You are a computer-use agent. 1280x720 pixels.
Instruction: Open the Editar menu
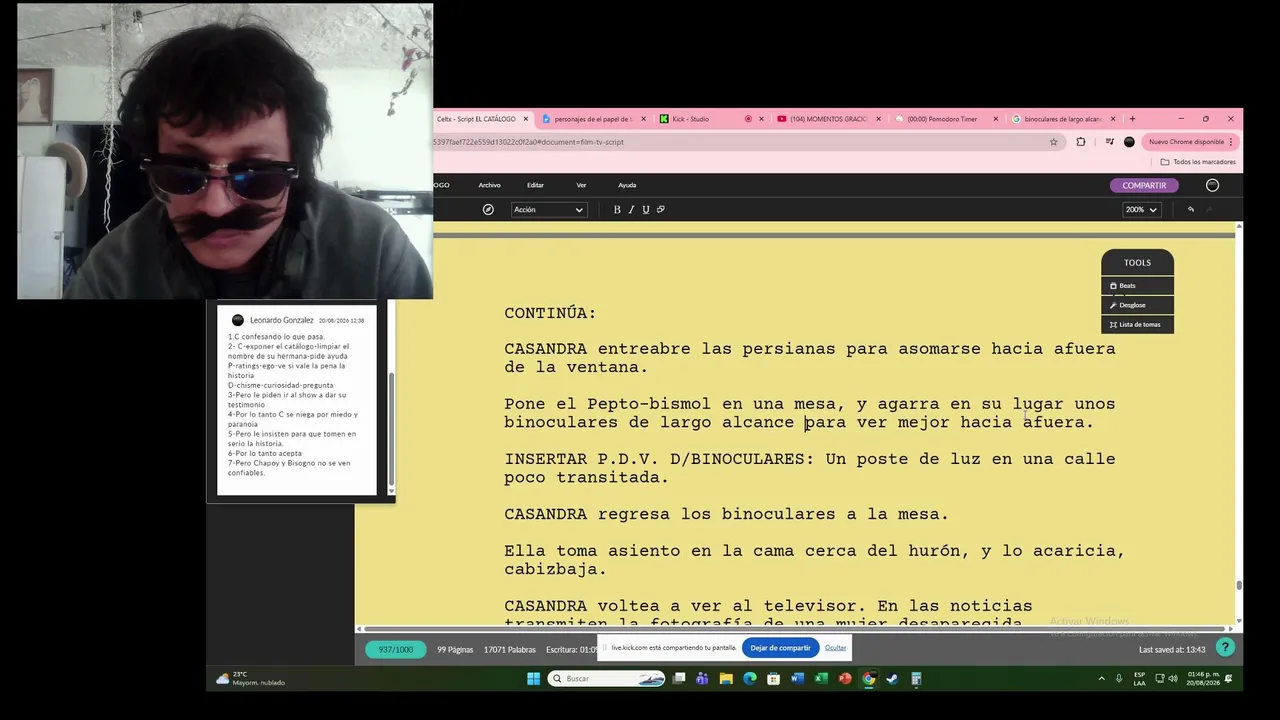coord(535,185)
